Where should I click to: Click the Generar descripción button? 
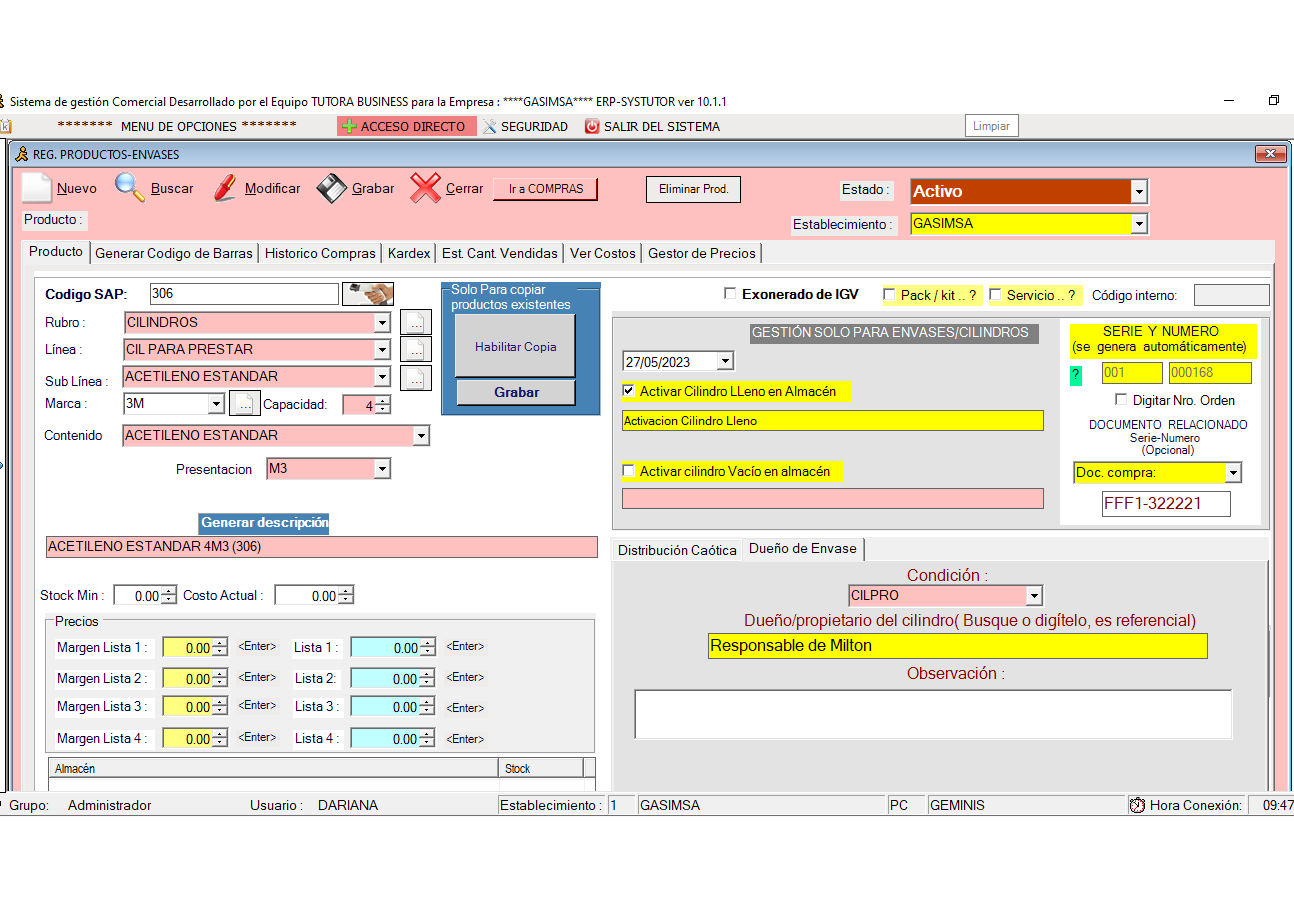[x=264, y=523]
